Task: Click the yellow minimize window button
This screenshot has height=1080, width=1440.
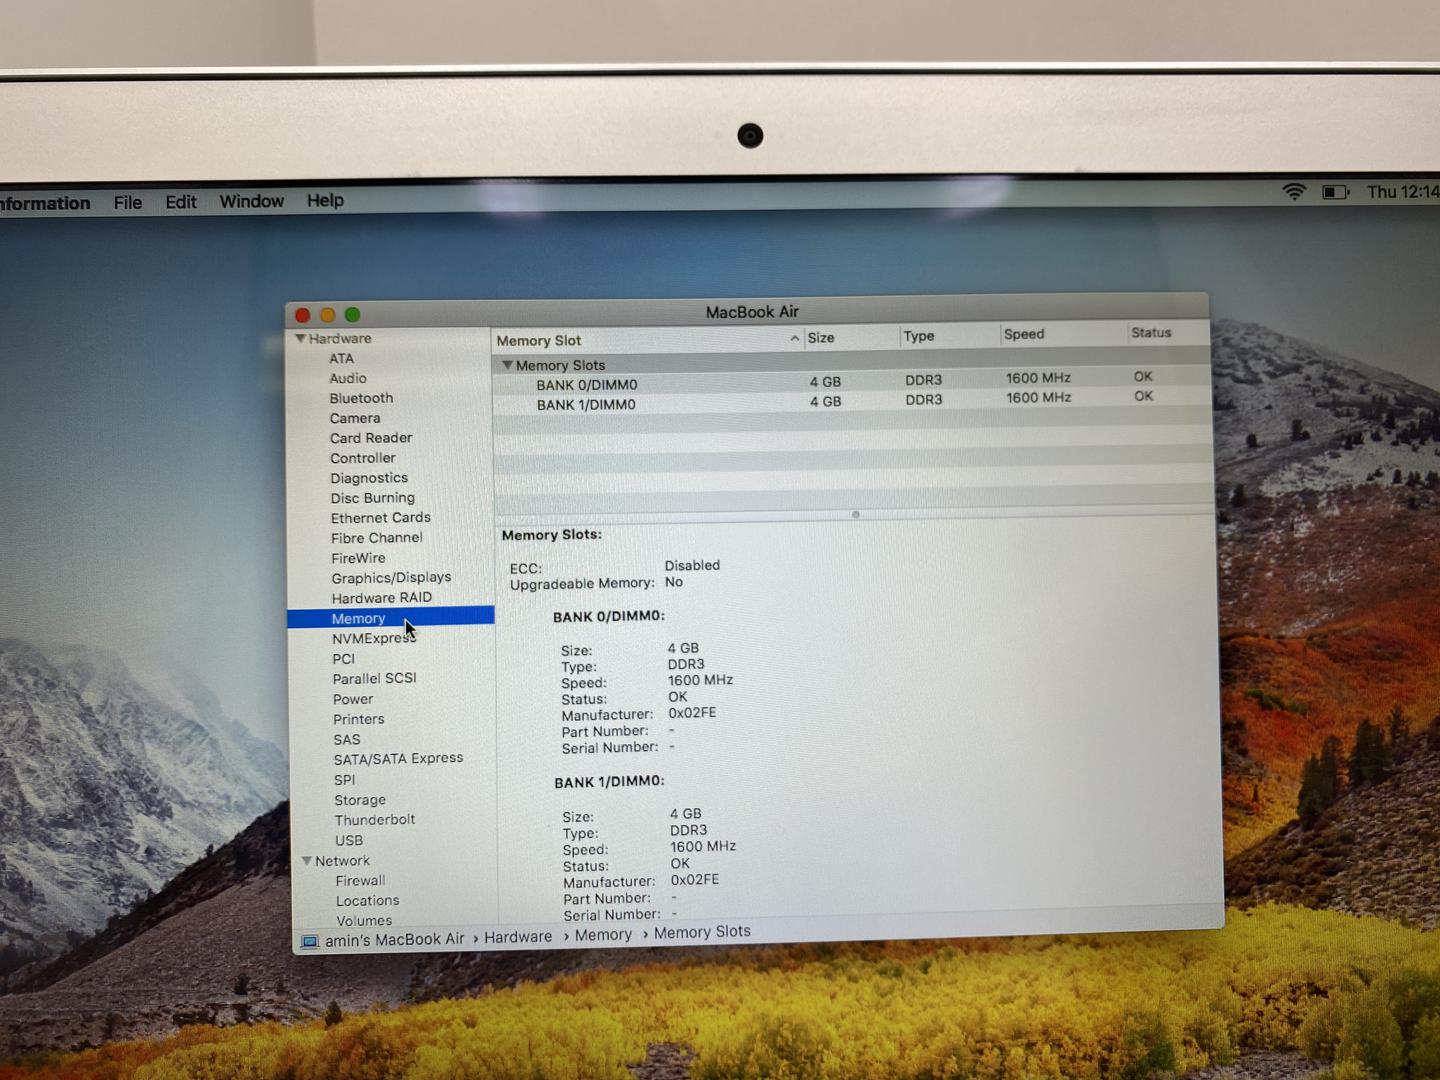Action: [x=327, y=315]
